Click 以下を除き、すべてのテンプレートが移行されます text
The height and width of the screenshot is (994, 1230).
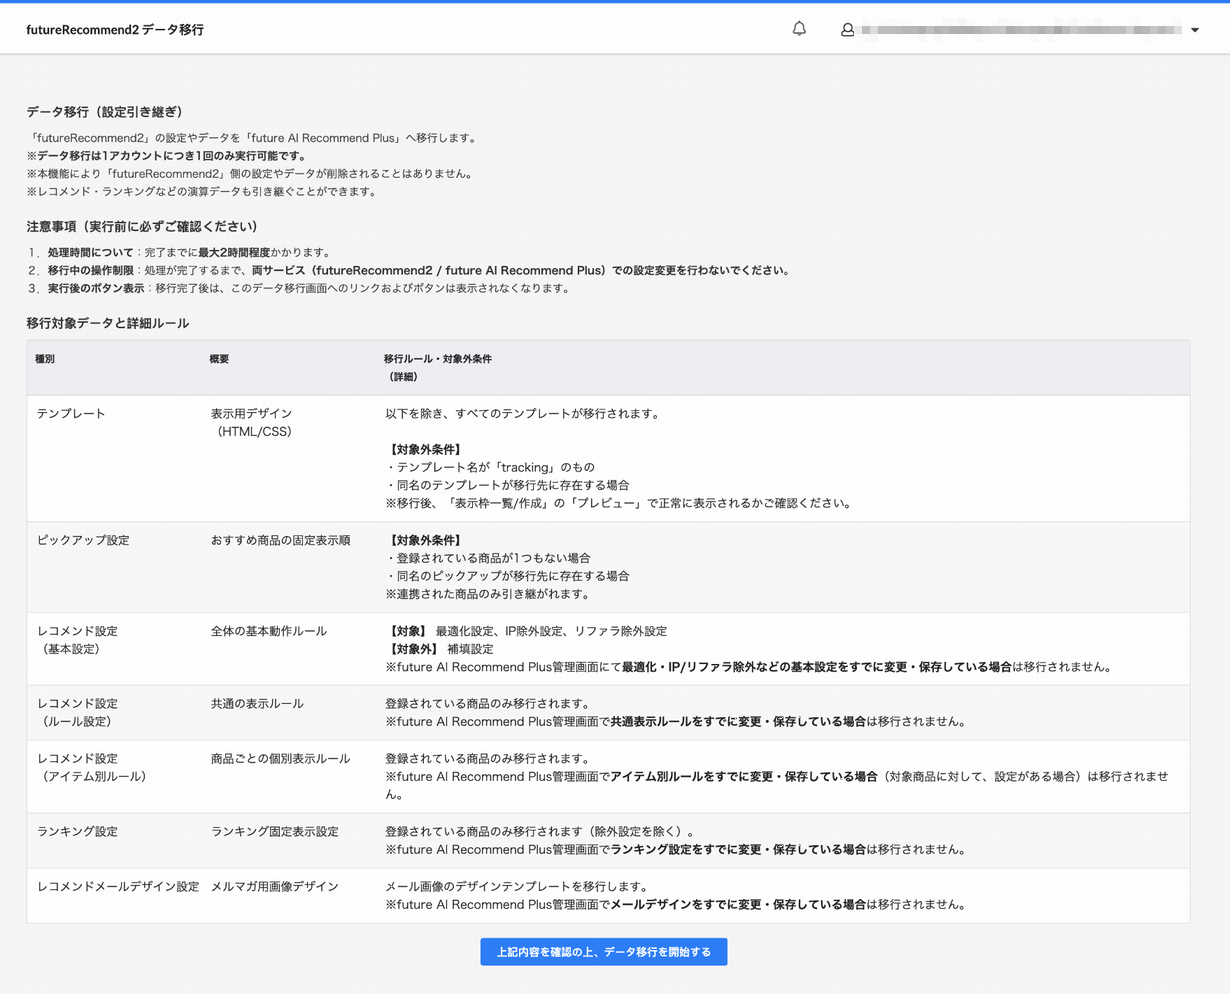[522, 413]
